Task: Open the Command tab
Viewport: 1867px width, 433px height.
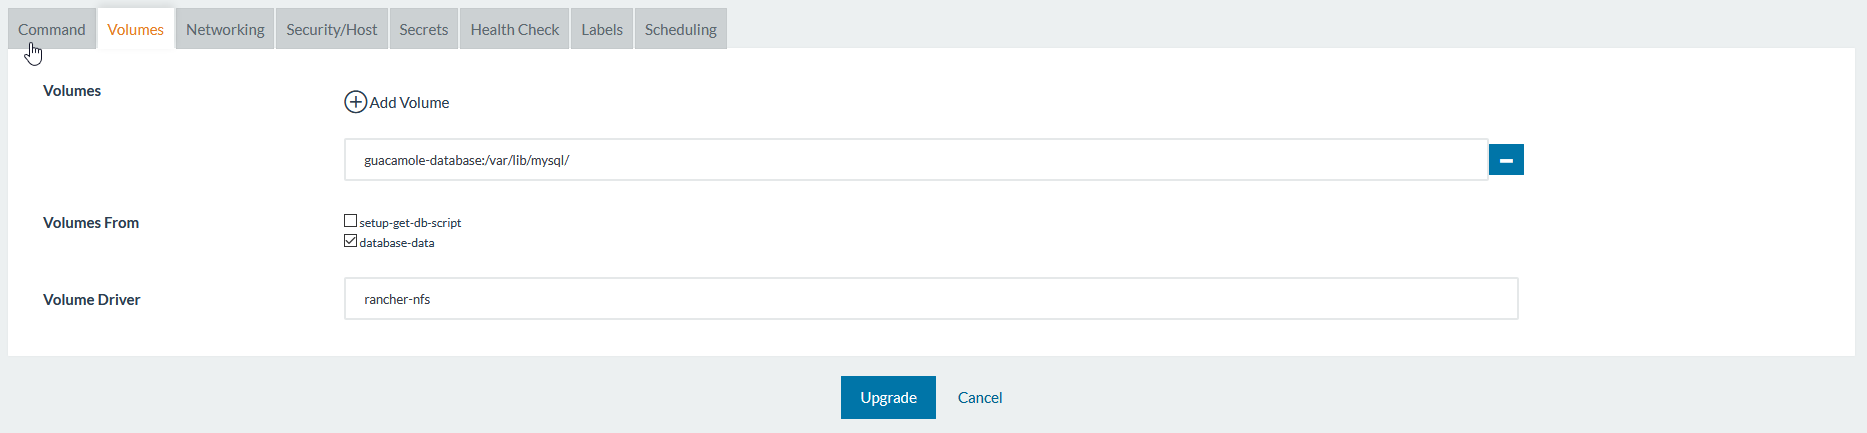Action: [52, 29]
